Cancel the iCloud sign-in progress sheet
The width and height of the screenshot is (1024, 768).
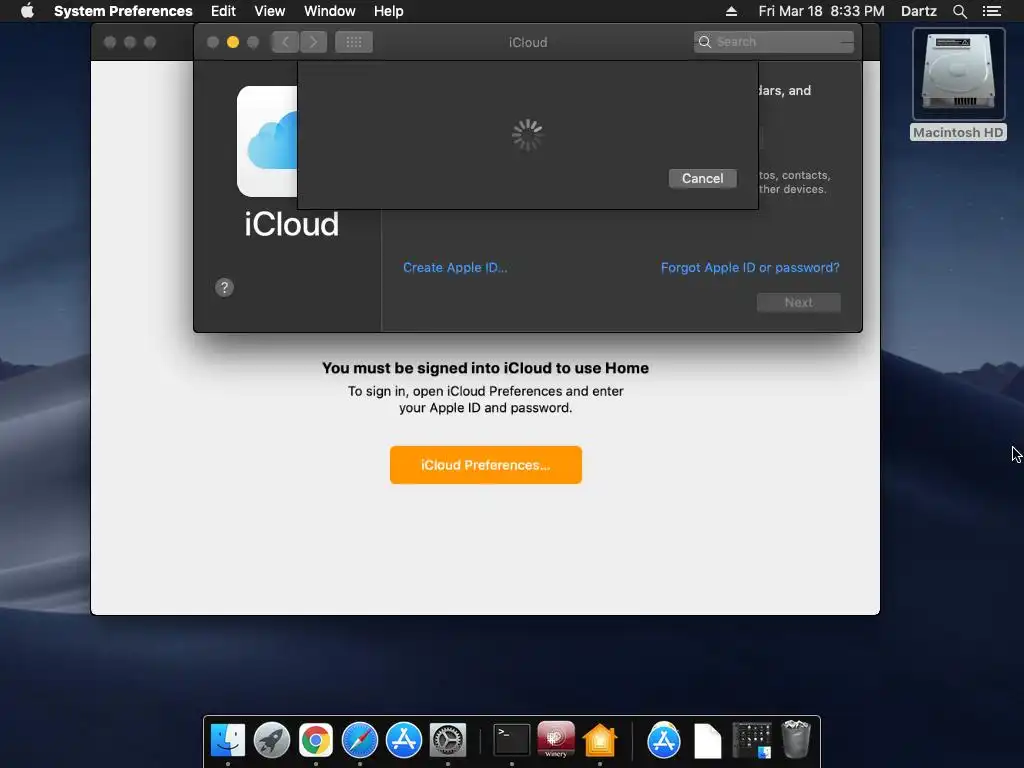pos(703,178)
